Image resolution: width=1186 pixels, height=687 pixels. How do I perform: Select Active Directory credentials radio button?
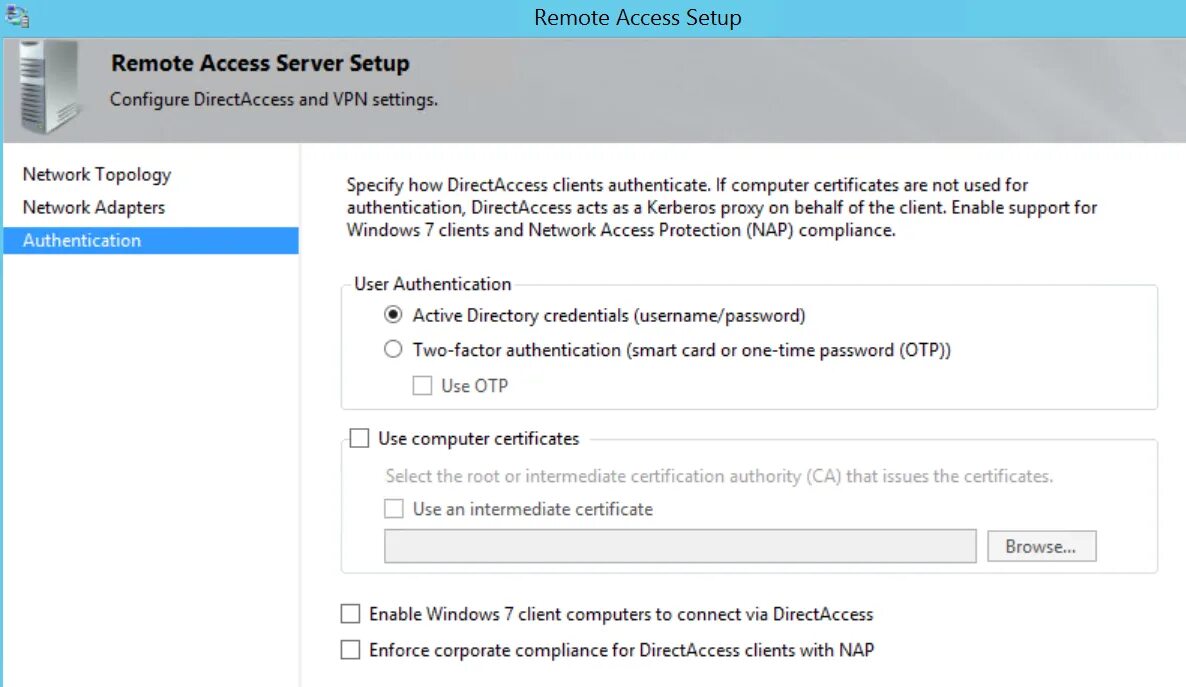394,315
